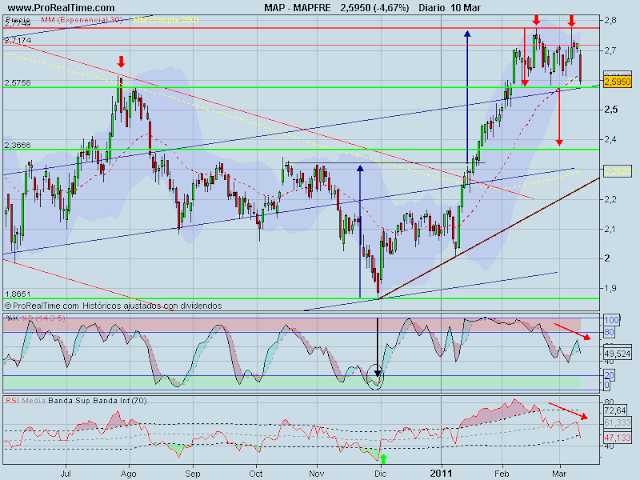This screenshot has height=480, width=640.
Task: Click the '%K %D (14 3 5)' stochastic label
Action: [x=35, y=318]
